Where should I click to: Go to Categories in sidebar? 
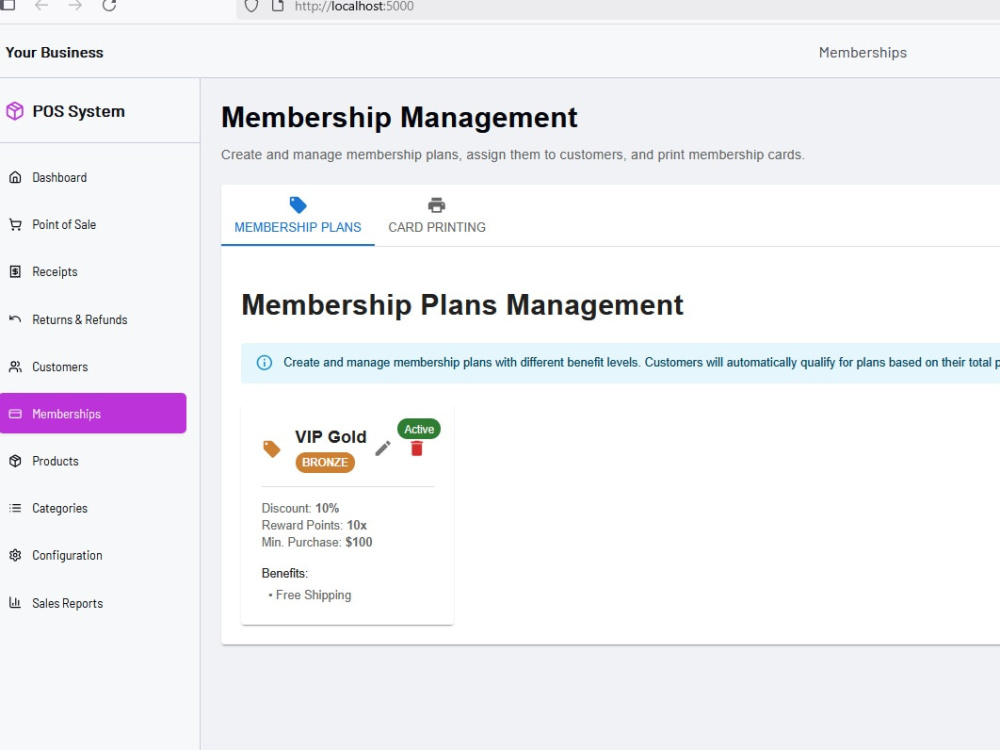[x=60, y=508]
